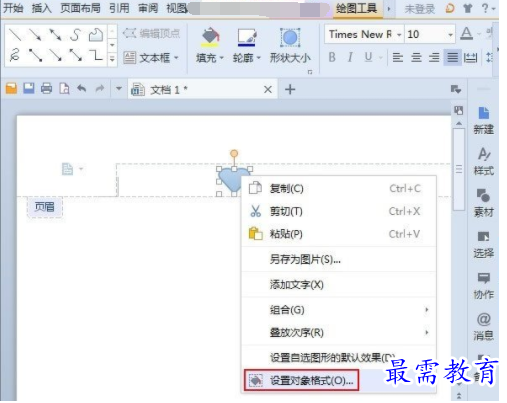
Task: Align text left
Action: [x=397, y=58]
